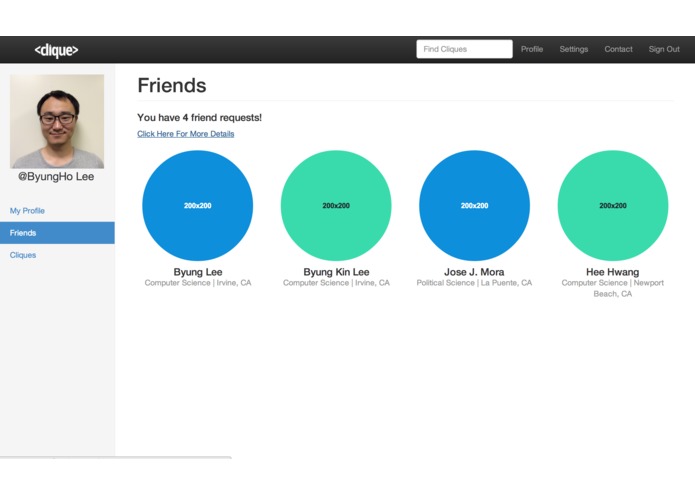This screenshot has height=494, width=695.
Task: Select the Friends sidebar item
Action: [57, 233]
